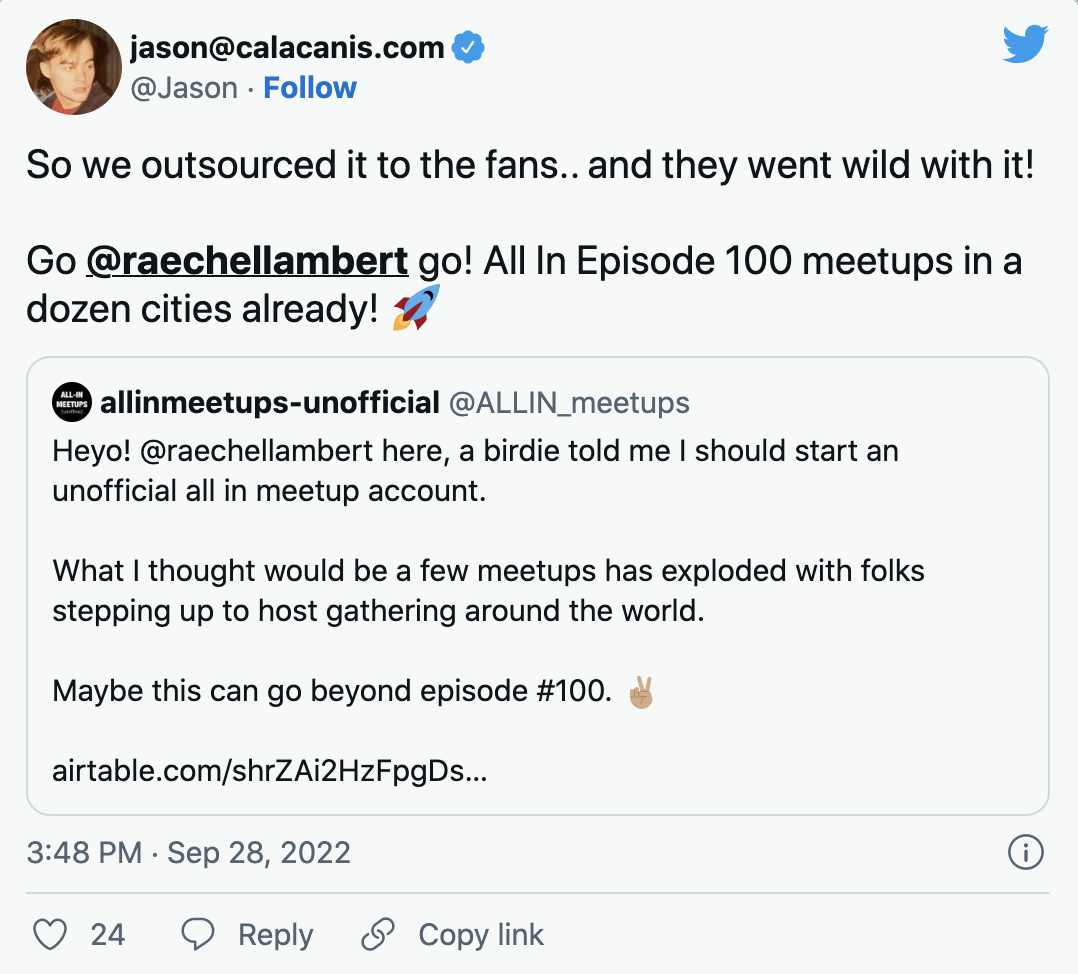
Task: Click the blue verified badge
Action: 469,46
